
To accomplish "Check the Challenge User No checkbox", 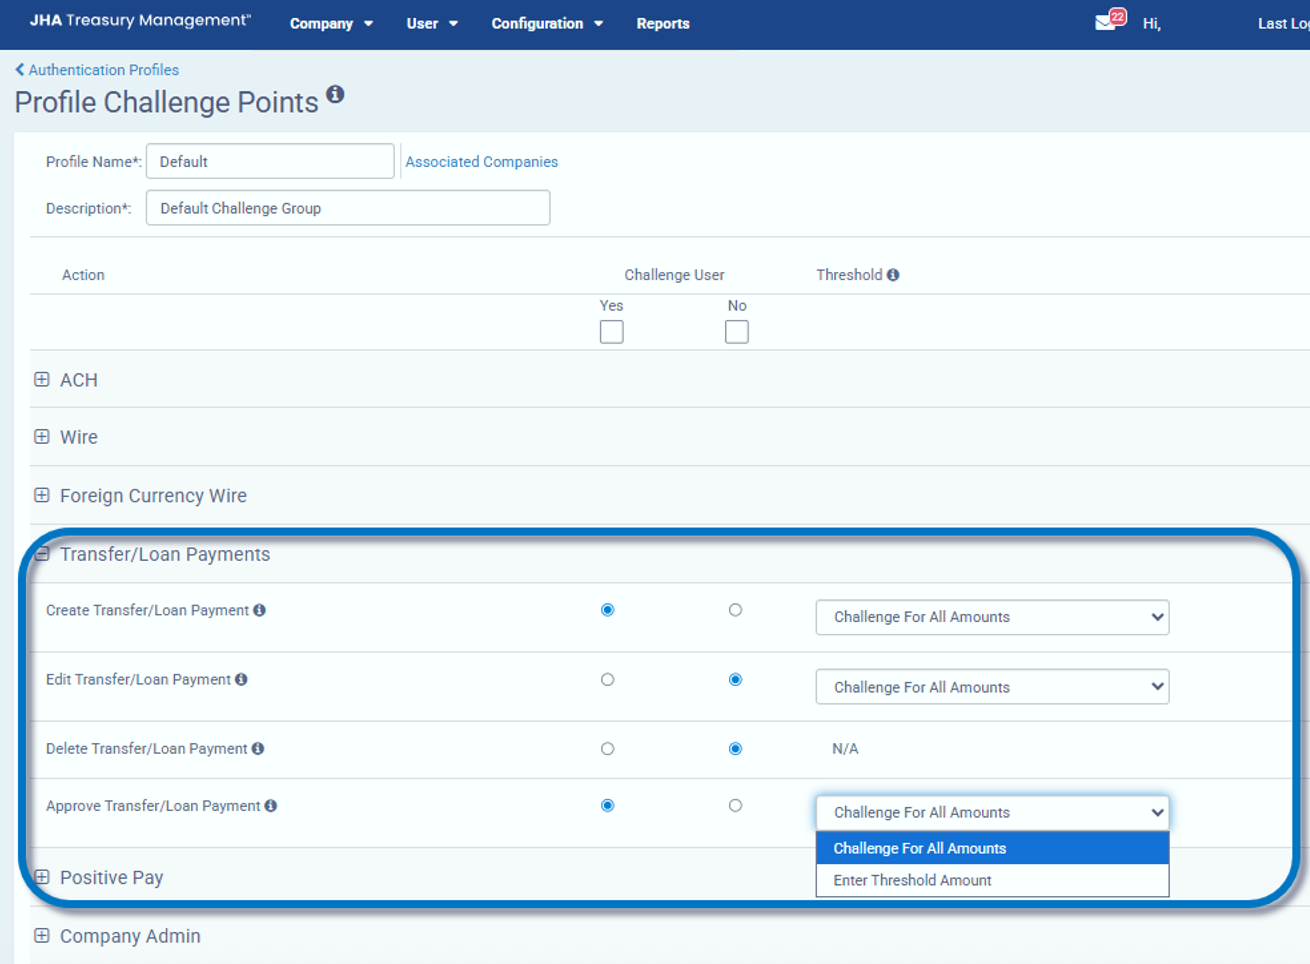I will 736,332.
